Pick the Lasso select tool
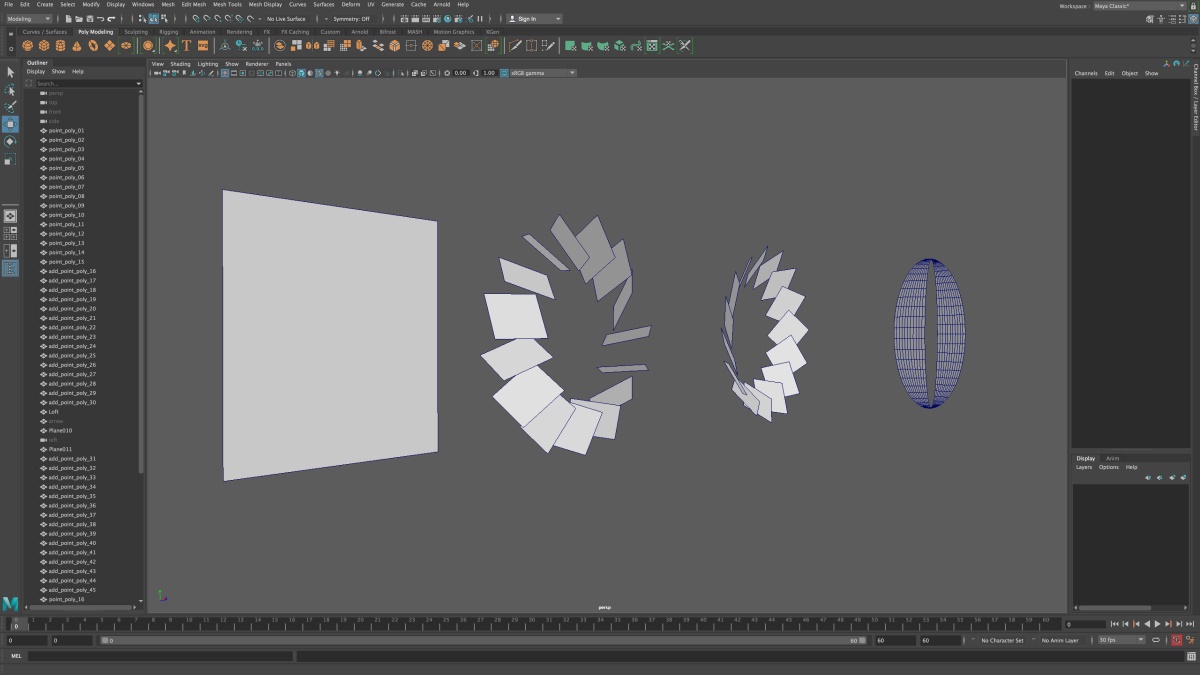The image size is (1200, 675). 10,89
